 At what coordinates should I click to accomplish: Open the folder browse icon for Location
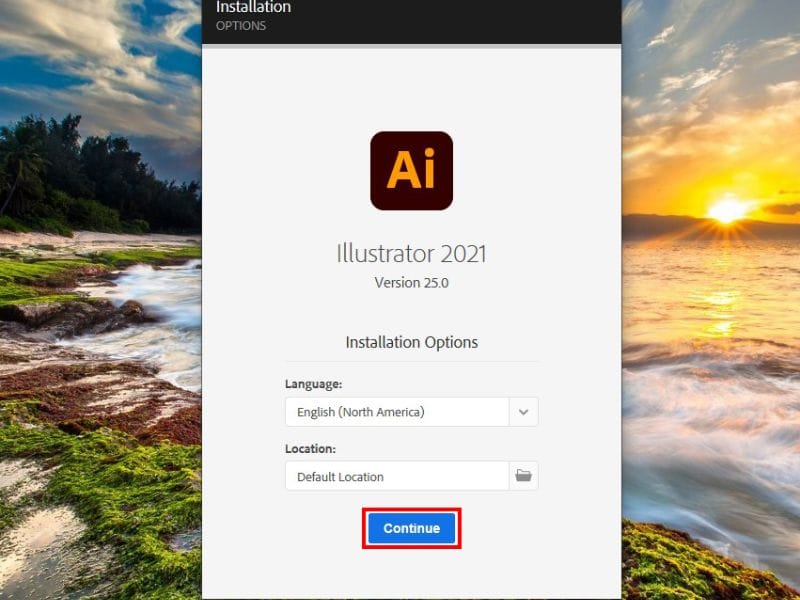[523, 476]
